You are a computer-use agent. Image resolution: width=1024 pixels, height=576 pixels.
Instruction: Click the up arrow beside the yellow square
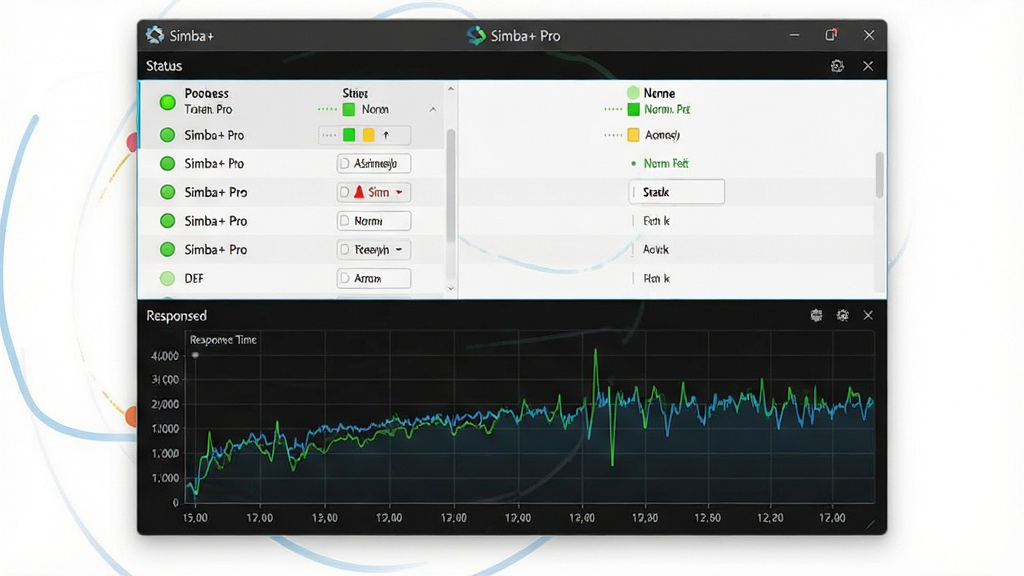(x=386, y=135)
